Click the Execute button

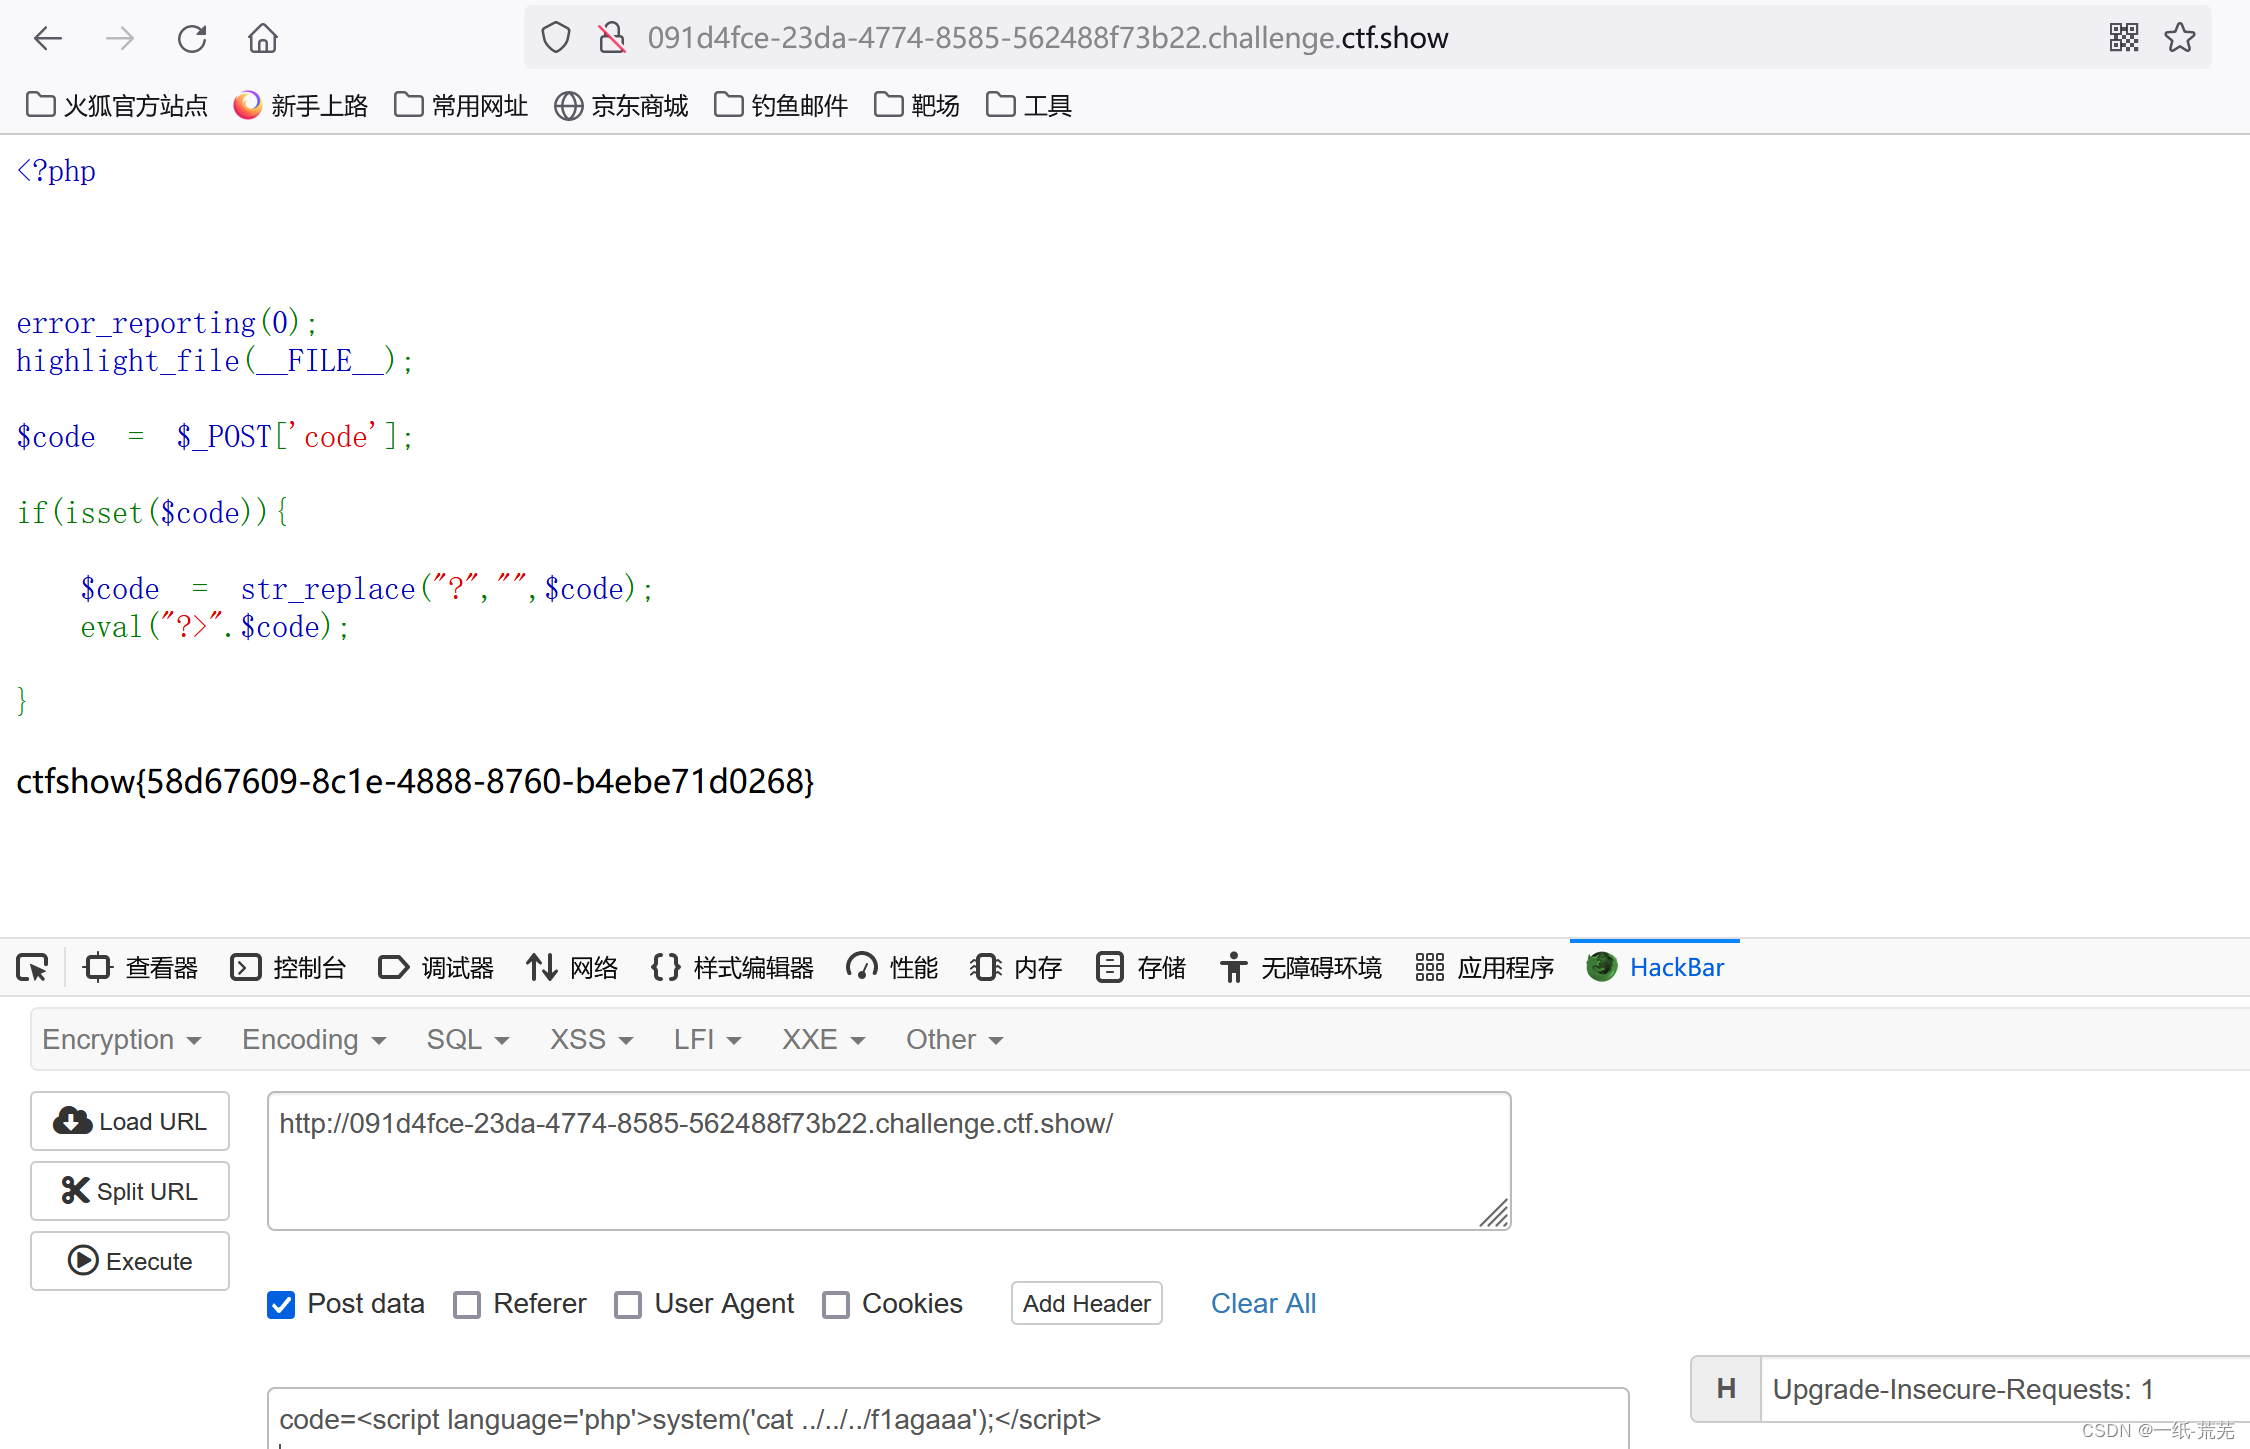coord(130,1261)
